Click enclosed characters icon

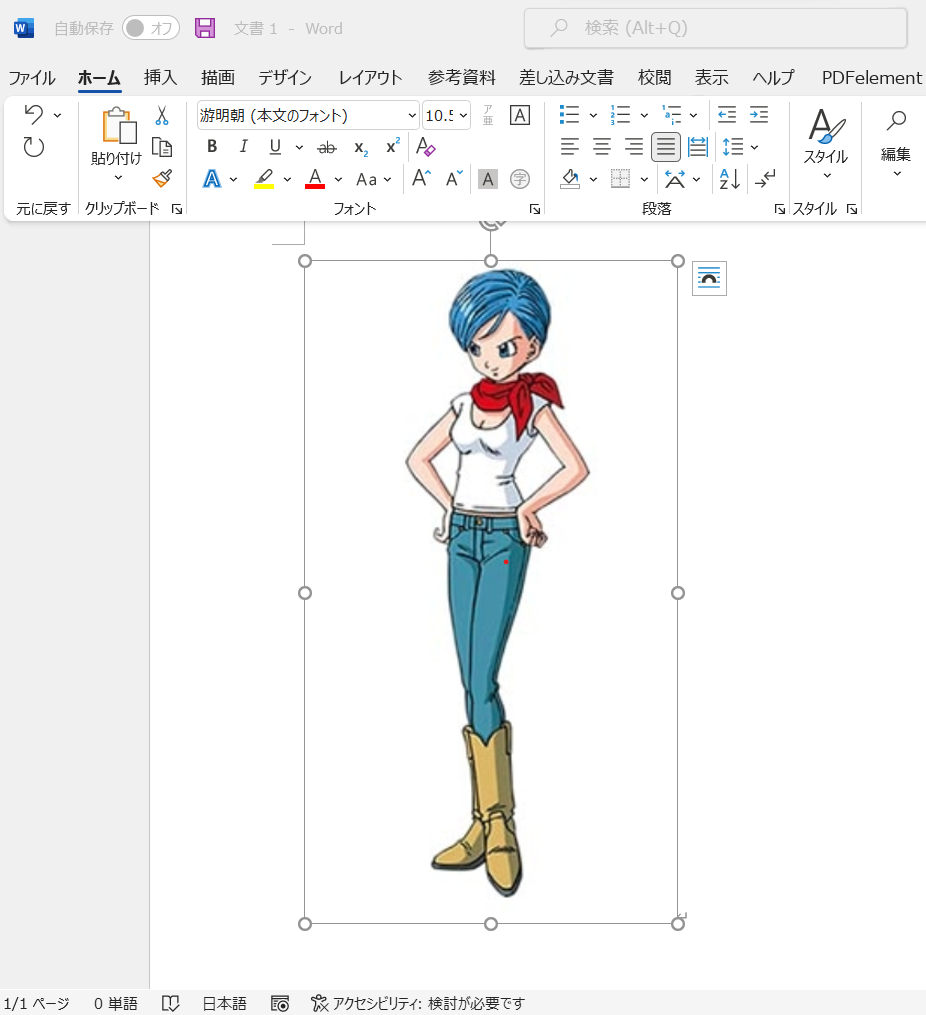click(520, 179)
